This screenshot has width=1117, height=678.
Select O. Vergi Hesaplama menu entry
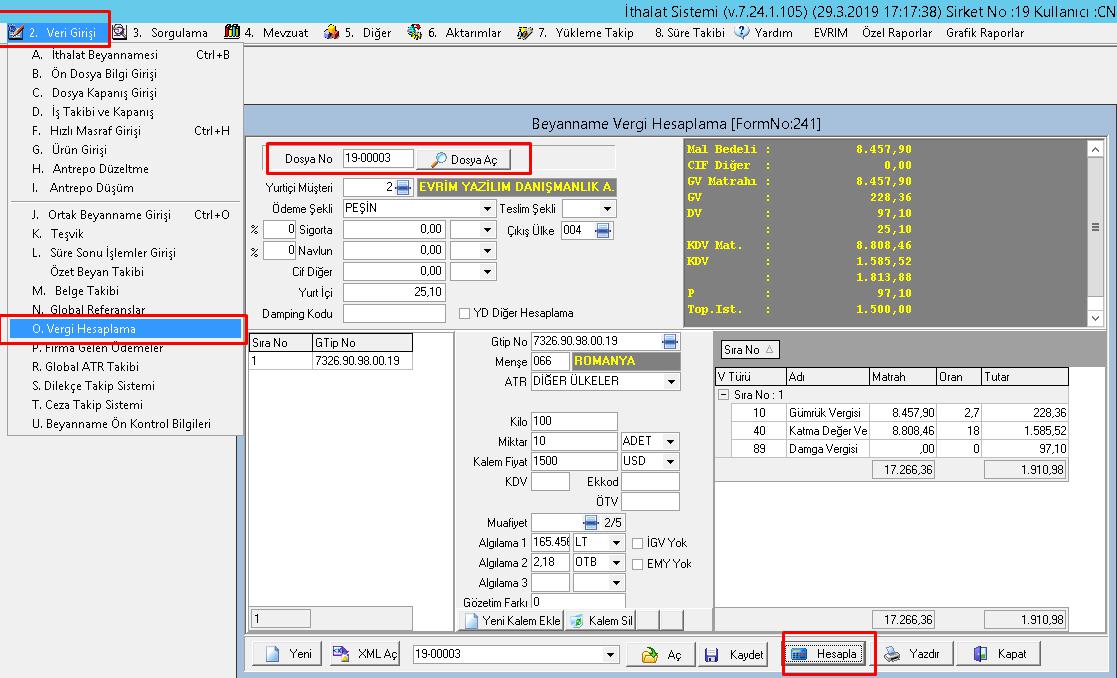126,329
